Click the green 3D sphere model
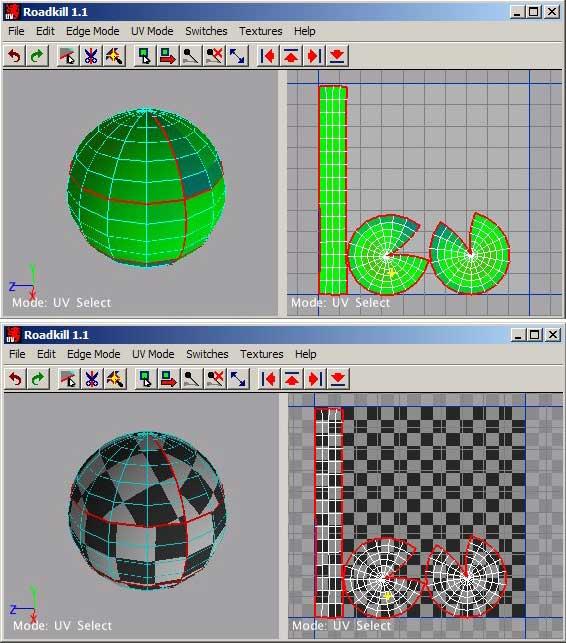Image resolution: width=566 pixels, height=643 pixels. (146, 188)
